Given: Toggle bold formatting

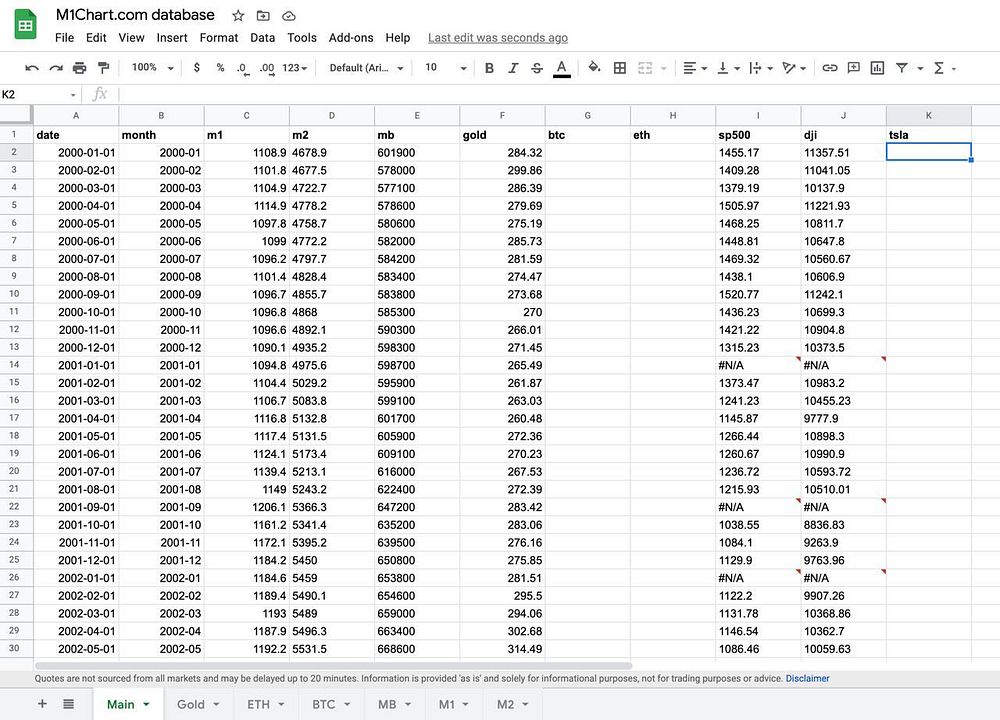Looking at the screenshot, I should coord(489,68).
